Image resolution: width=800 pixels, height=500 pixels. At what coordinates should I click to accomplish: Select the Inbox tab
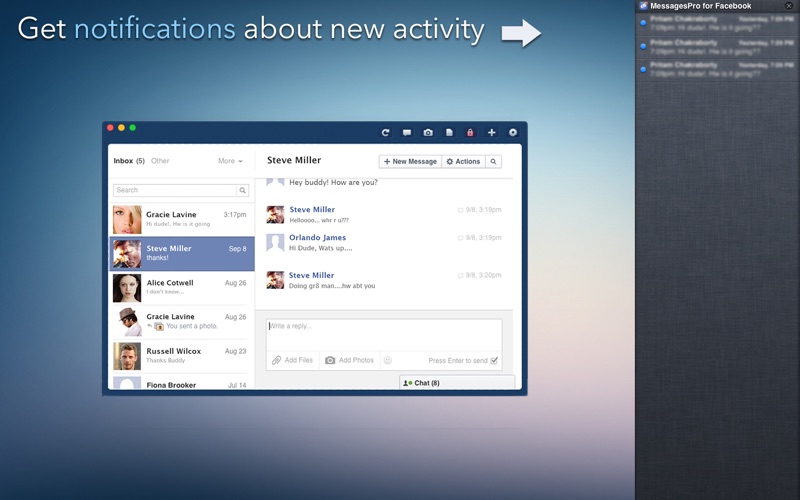click(x=128, y=161)
